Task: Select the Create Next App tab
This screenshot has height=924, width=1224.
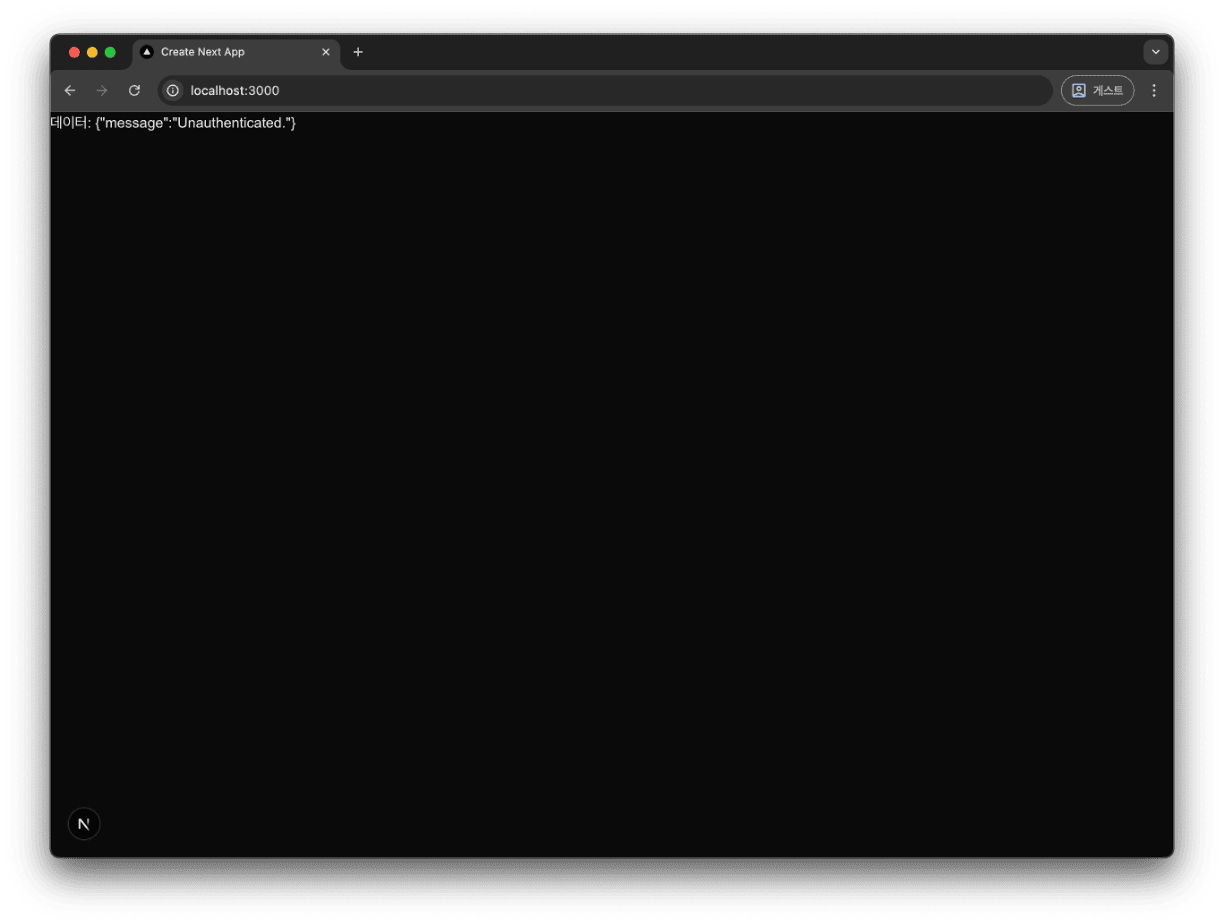Action: 236,52
